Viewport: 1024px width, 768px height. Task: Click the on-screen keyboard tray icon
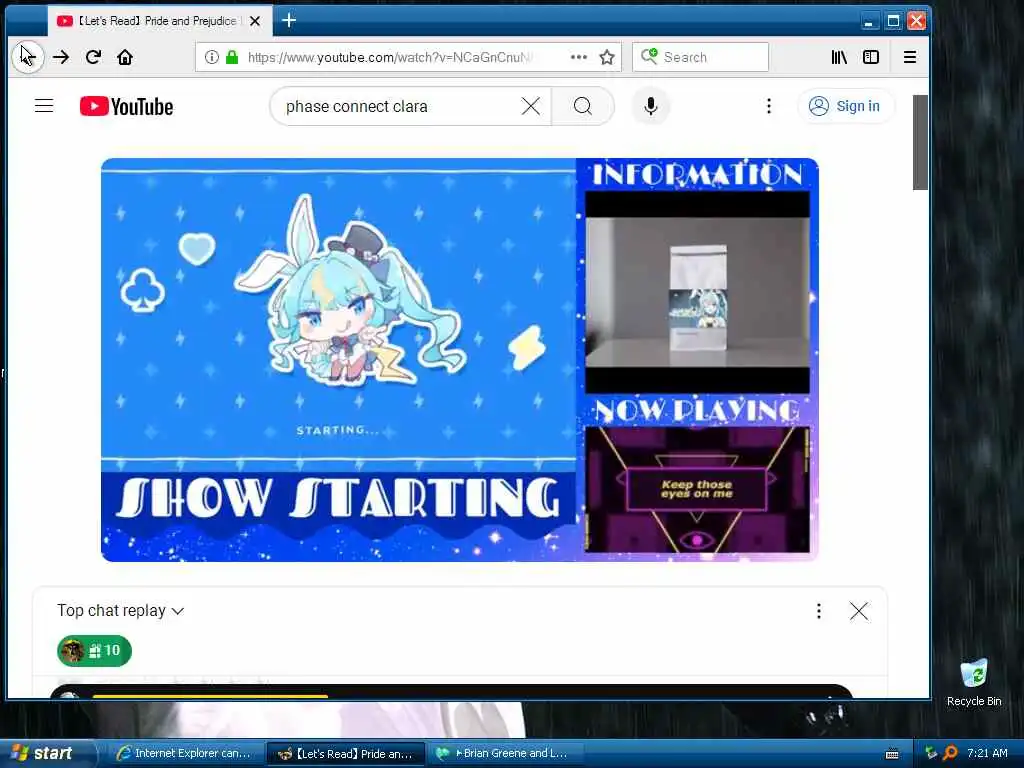892,754
